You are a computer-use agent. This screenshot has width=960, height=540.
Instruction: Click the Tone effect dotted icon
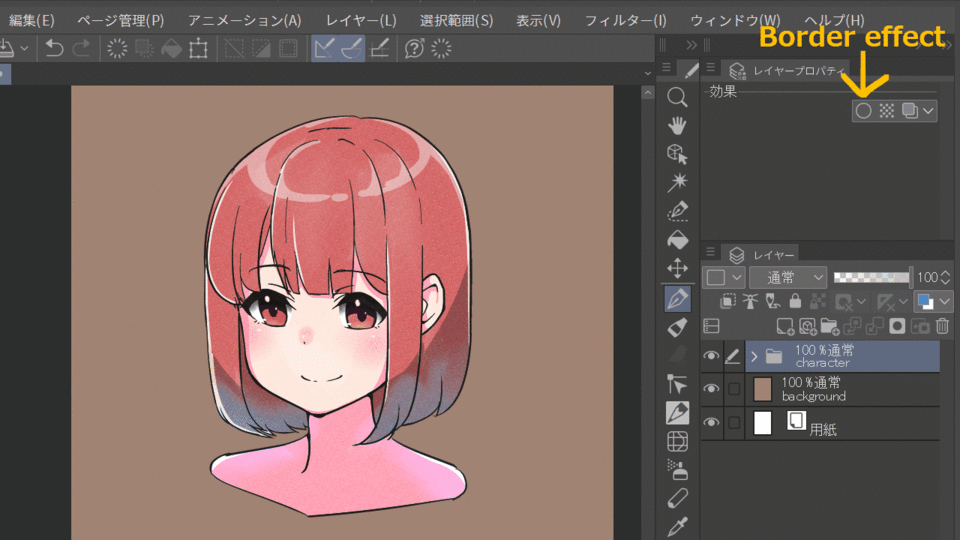(886, 111)
